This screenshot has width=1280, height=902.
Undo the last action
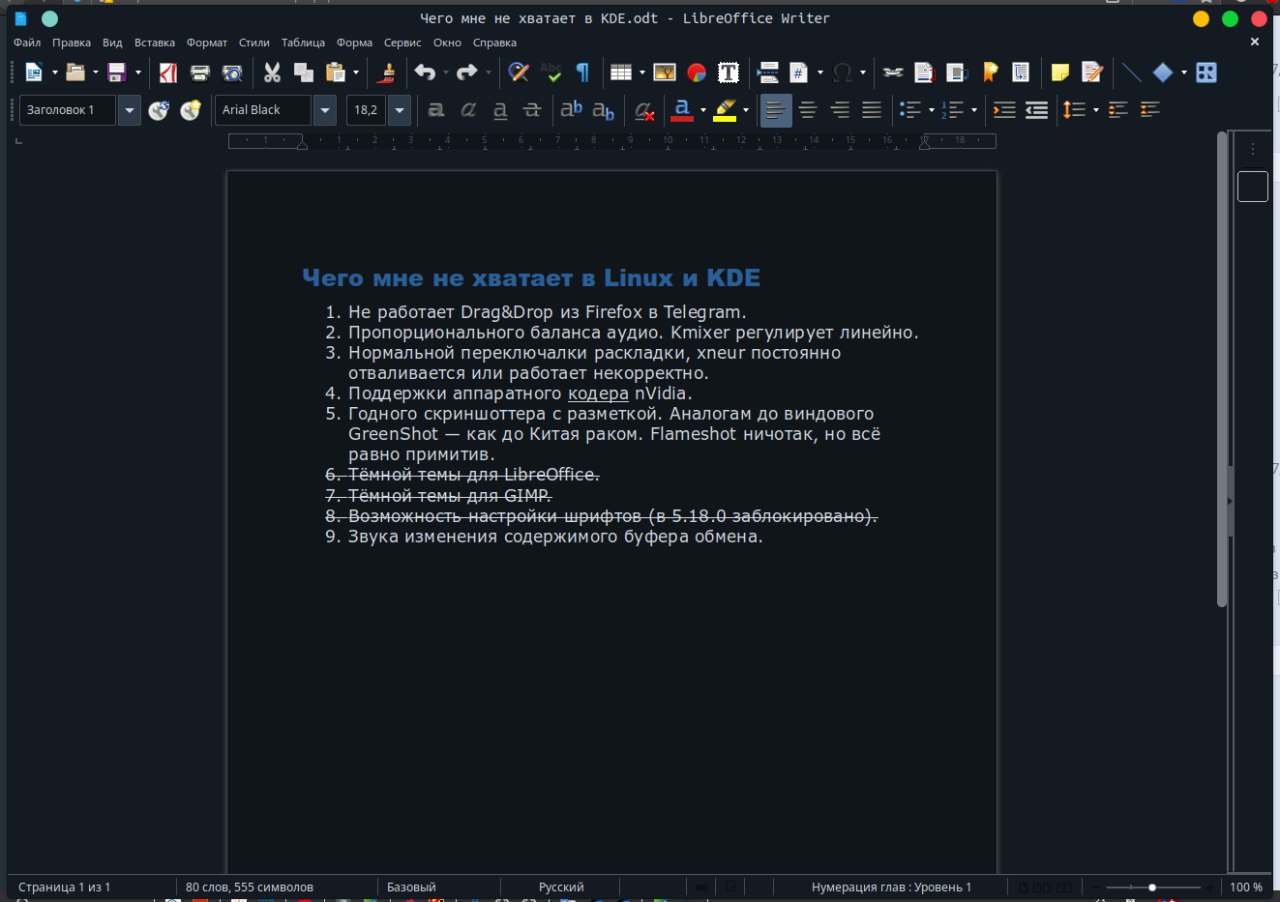(424, 72)
